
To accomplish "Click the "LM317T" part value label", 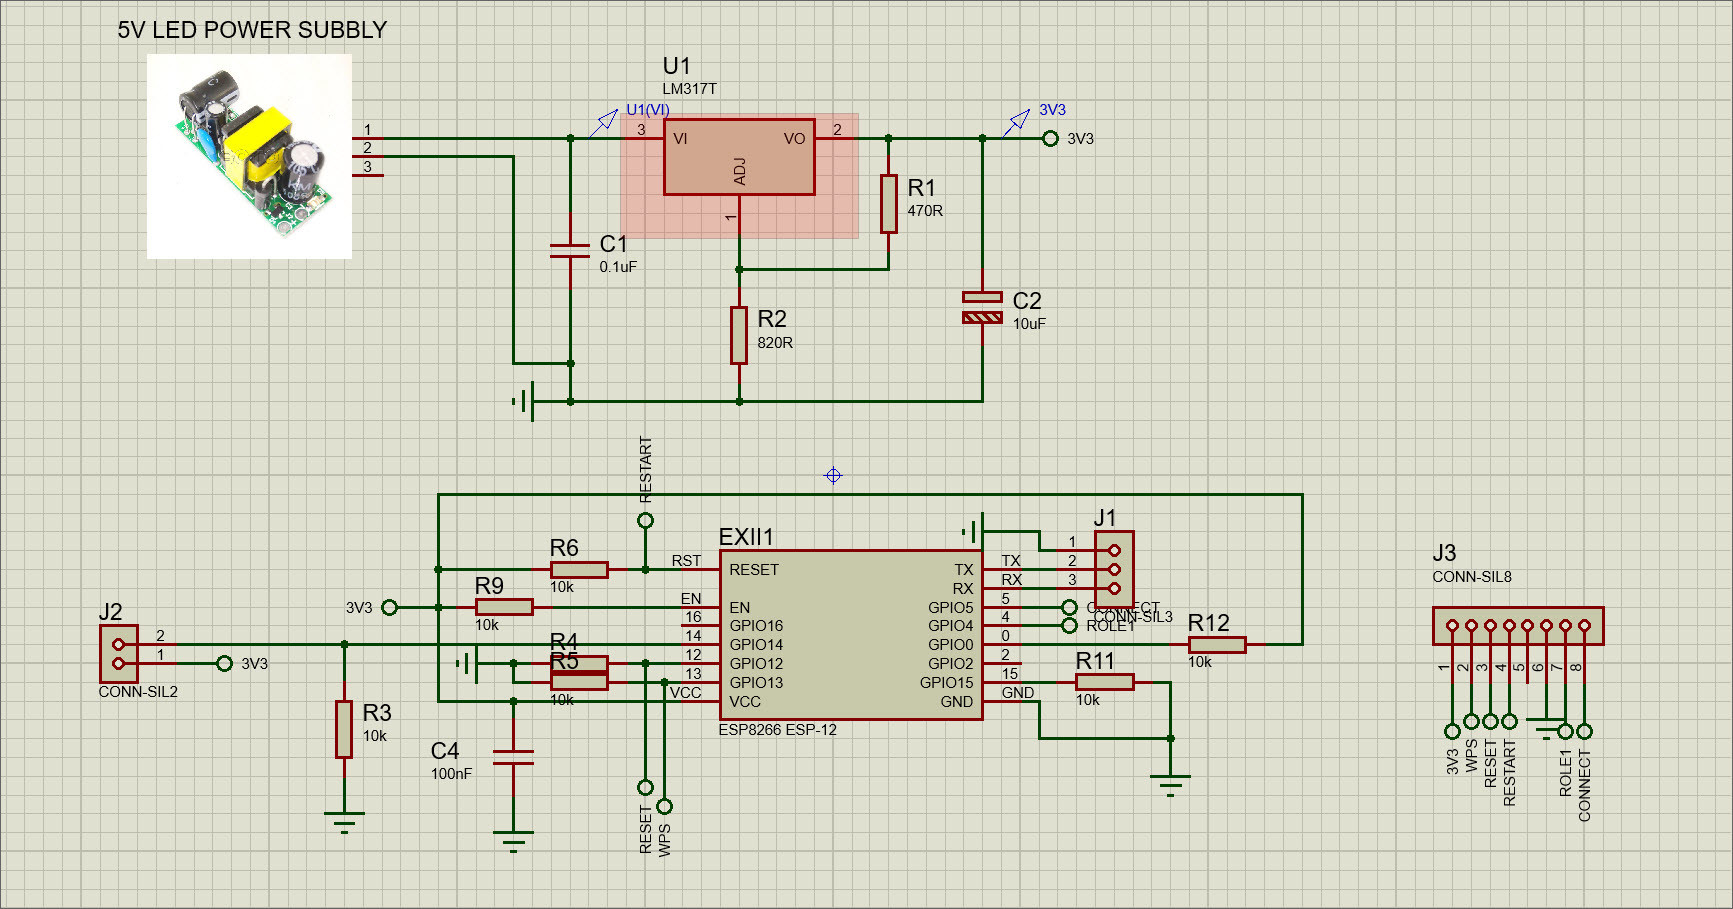I will (x=689, y=89).
